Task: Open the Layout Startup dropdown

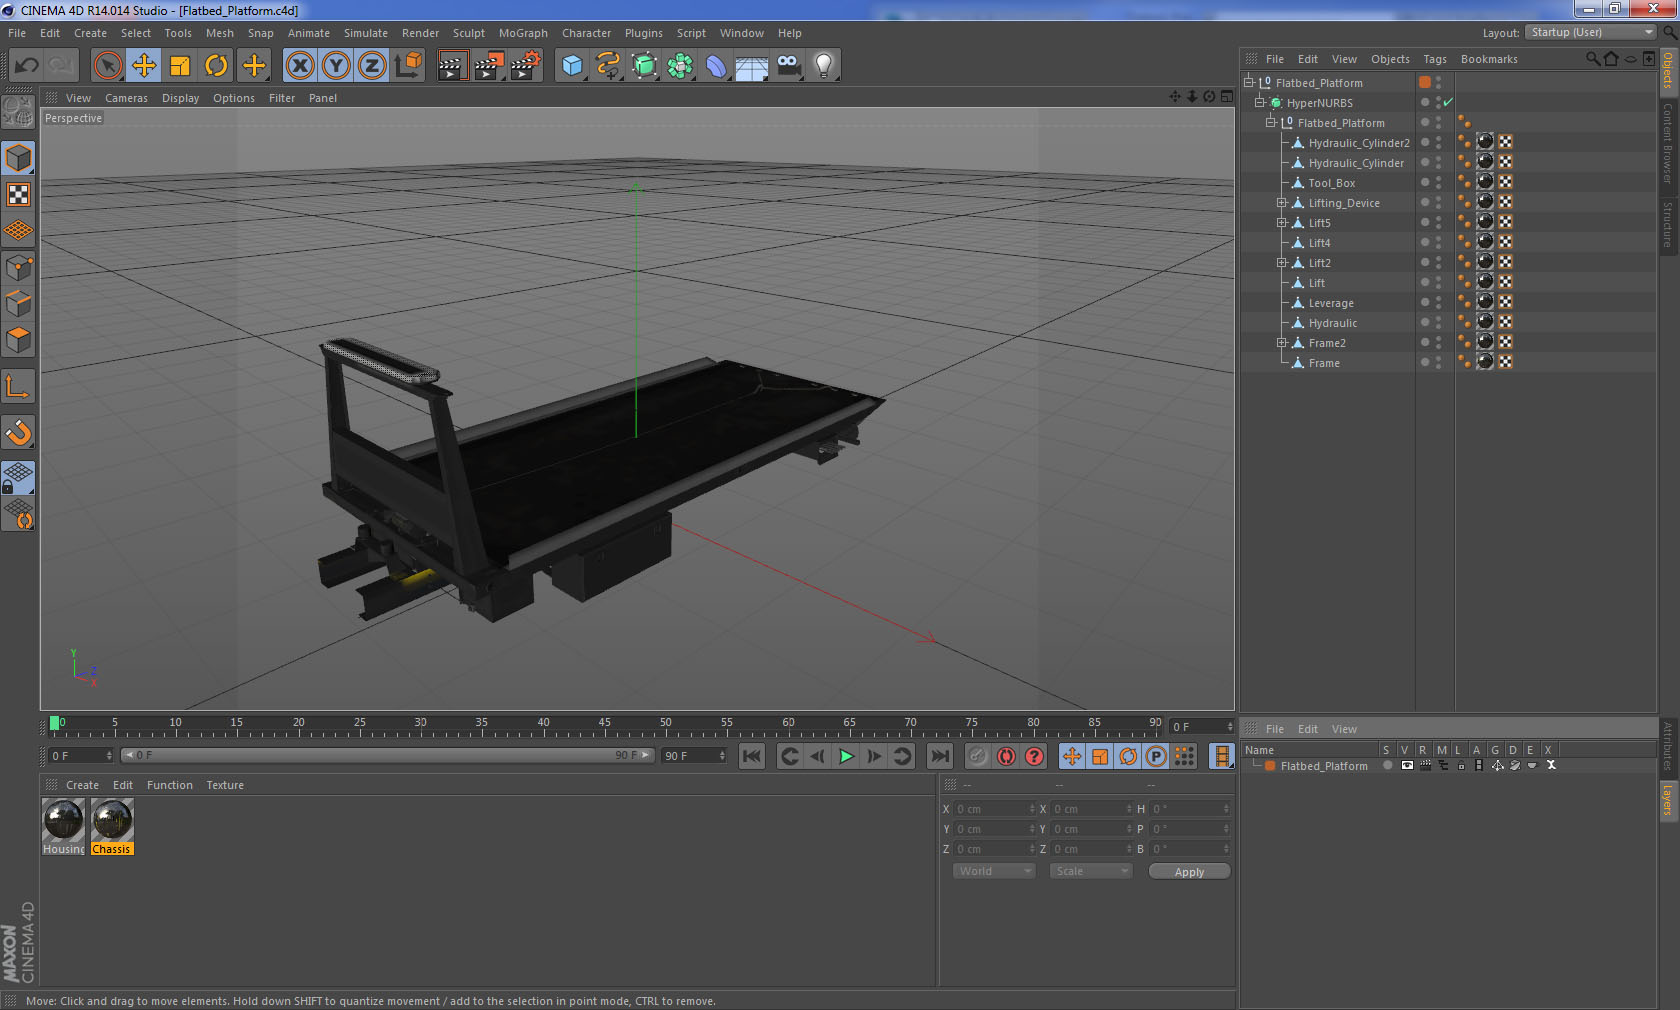Action: [x=1591, y=33]
